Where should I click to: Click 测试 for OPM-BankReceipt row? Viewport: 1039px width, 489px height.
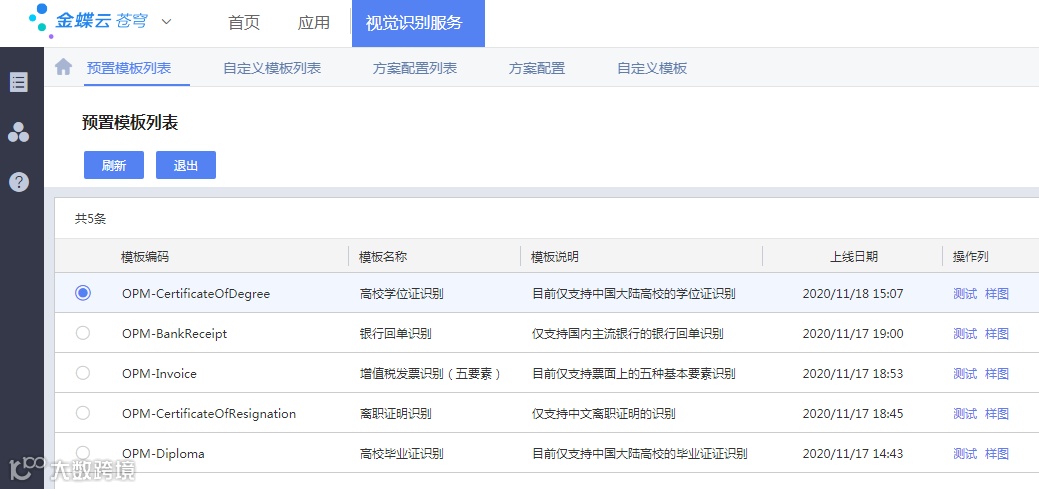coord(965,334)
